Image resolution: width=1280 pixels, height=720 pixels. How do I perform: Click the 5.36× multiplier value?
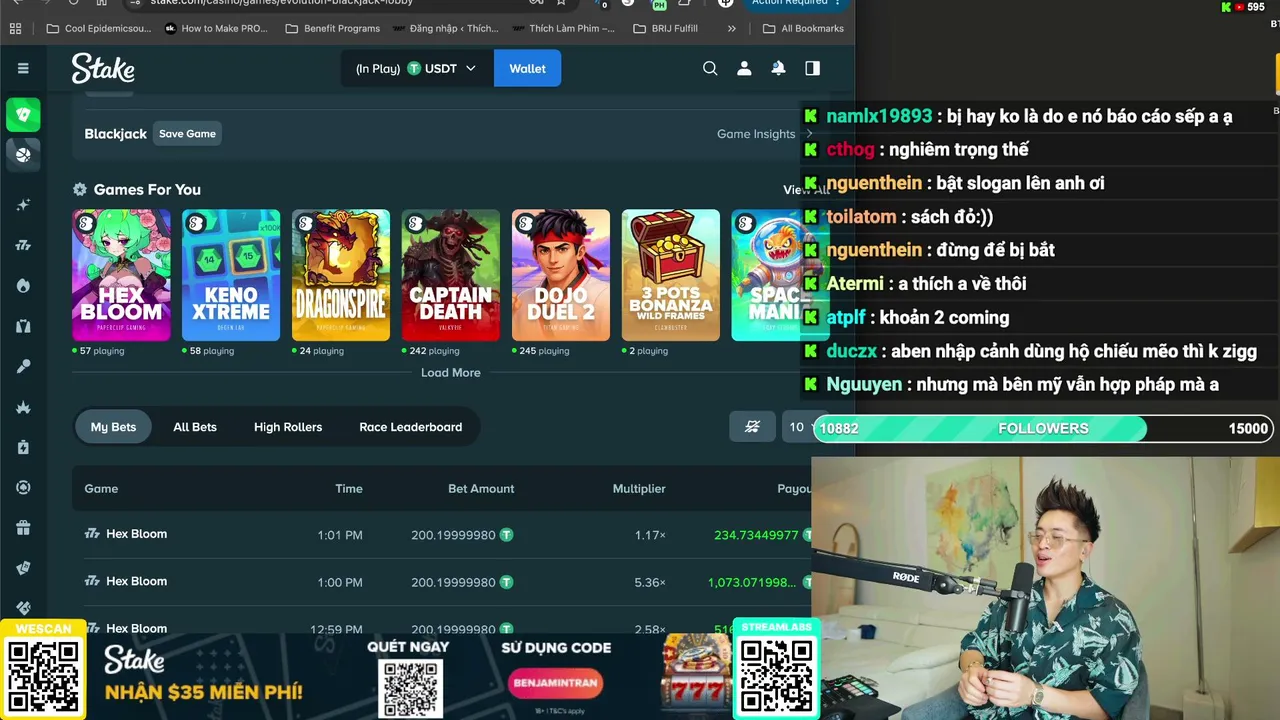[650, 582]
